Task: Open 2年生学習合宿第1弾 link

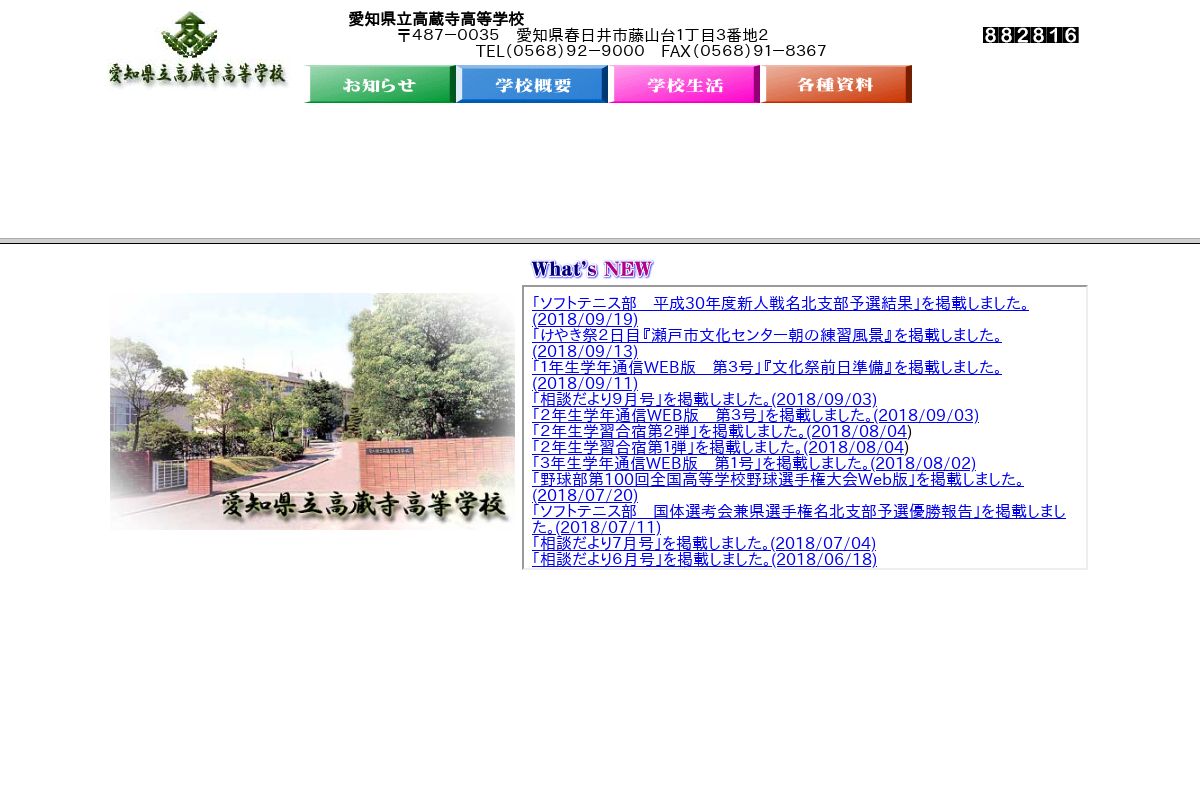Action: [720, 447]
